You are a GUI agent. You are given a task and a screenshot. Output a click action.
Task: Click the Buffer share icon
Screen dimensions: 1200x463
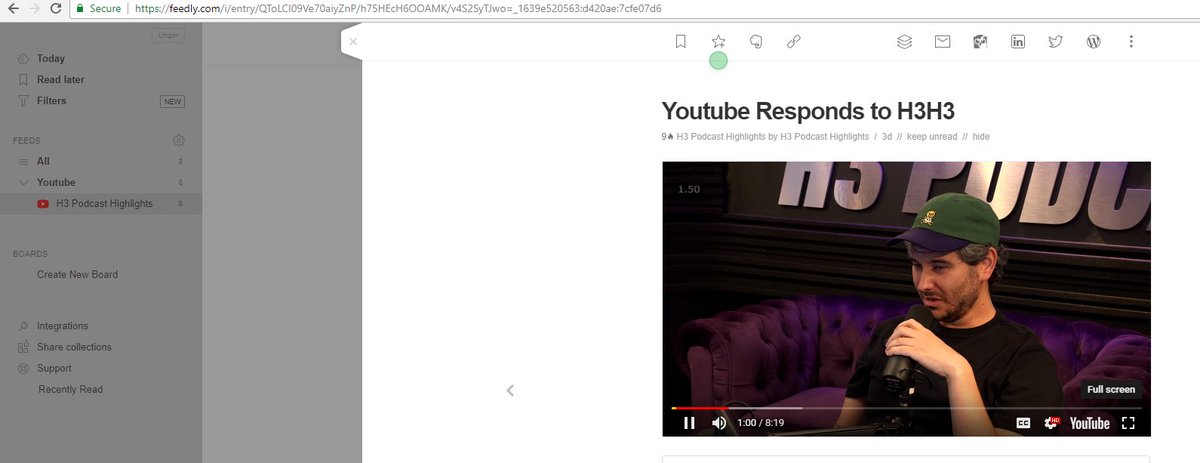904,42
